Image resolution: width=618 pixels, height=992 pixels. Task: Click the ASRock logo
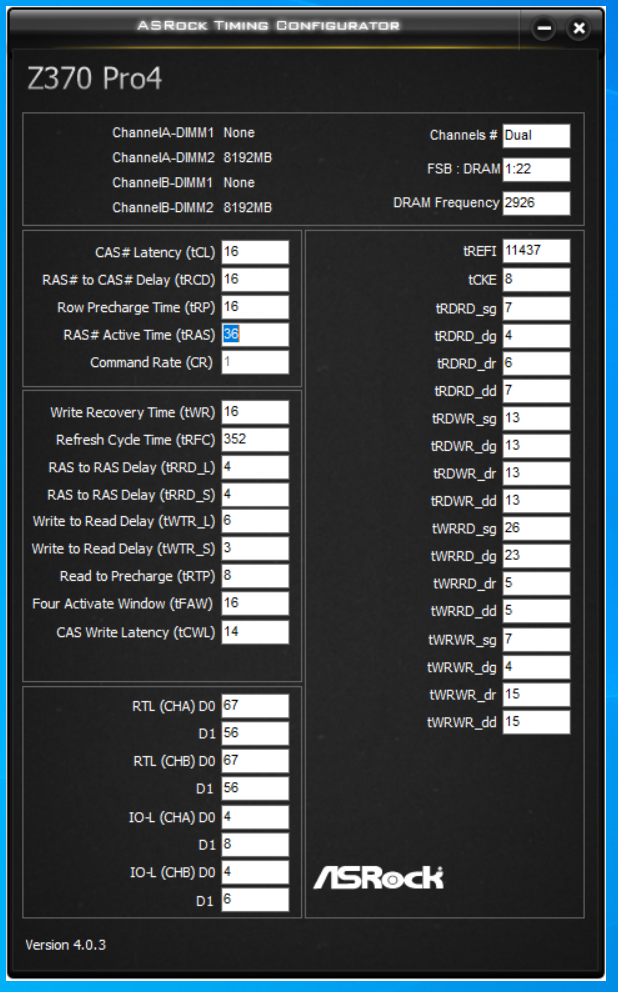(378, 877)
